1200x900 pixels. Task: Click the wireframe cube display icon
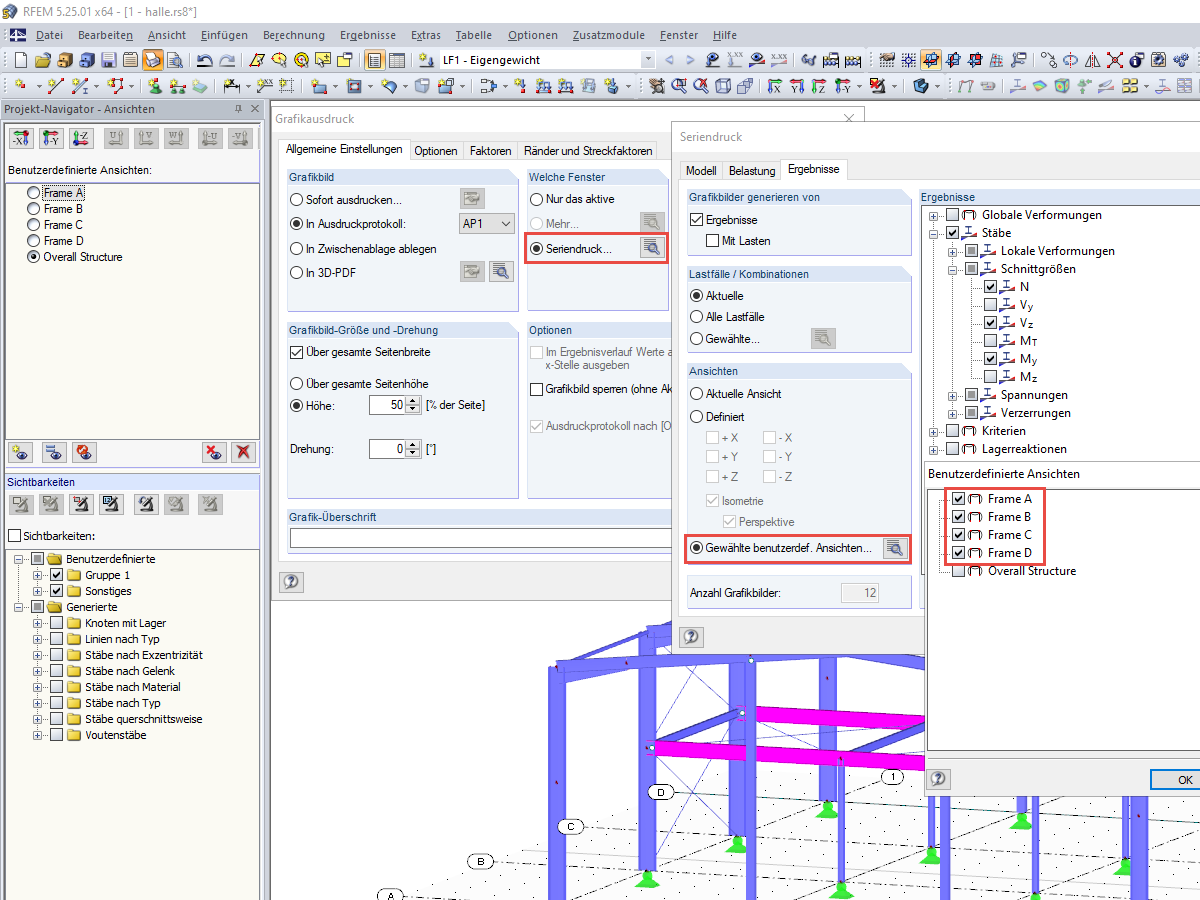pos(722,86)
